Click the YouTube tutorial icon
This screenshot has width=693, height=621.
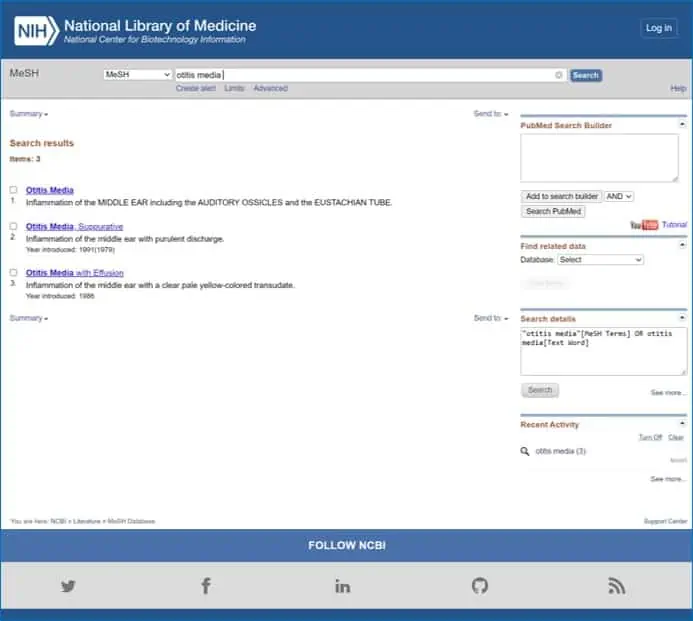pos(644,225)
